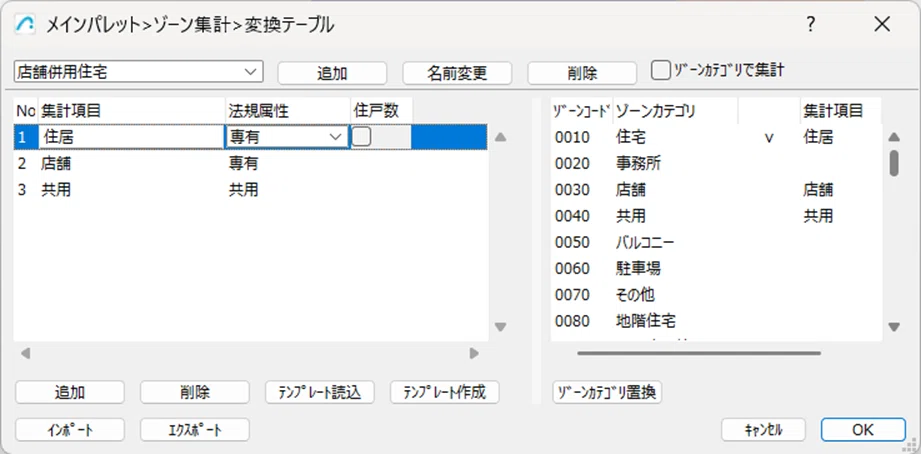Image resolution: width=921 pixels, height=454 pixels.
Task: Select zone row 0040 共用
Action: [x=716, y=216]
